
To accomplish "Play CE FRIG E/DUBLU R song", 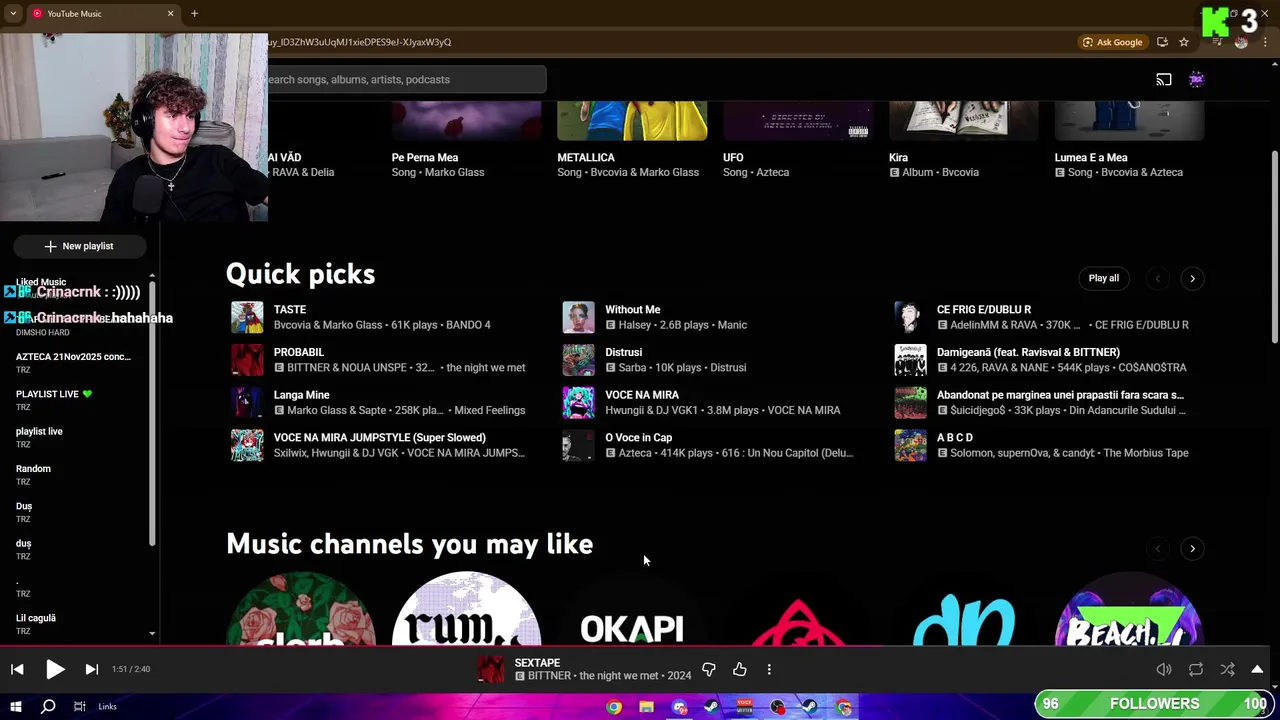I will (910, 317).
